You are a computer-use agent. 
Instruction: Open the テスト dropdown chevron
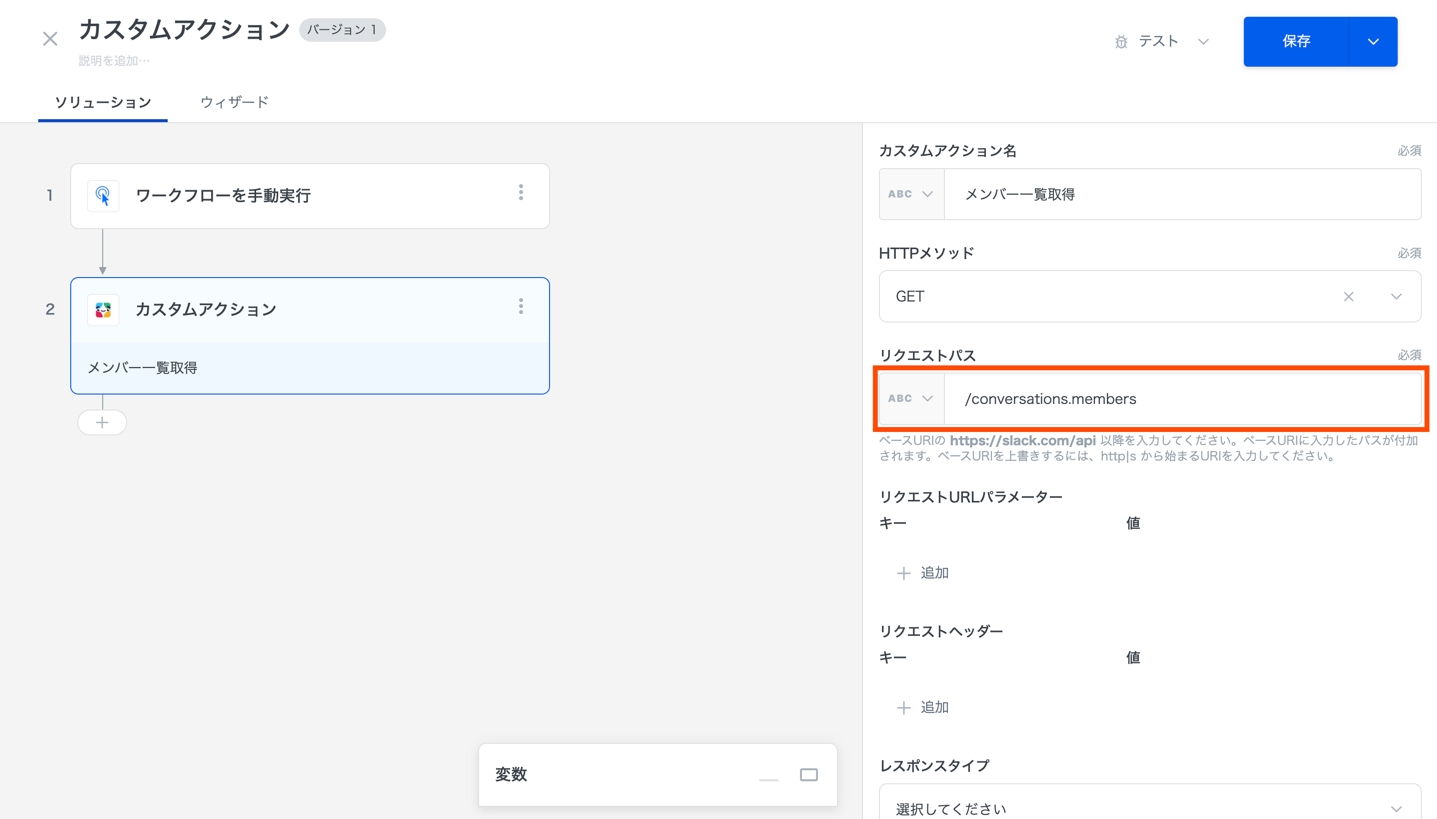coord(1203,42)
